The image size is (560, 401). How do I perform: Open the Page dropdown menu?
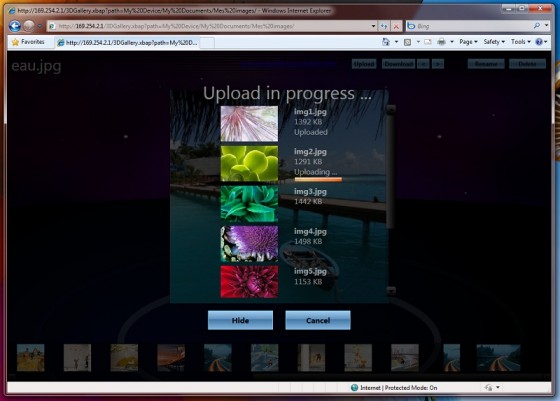[468, 42]
